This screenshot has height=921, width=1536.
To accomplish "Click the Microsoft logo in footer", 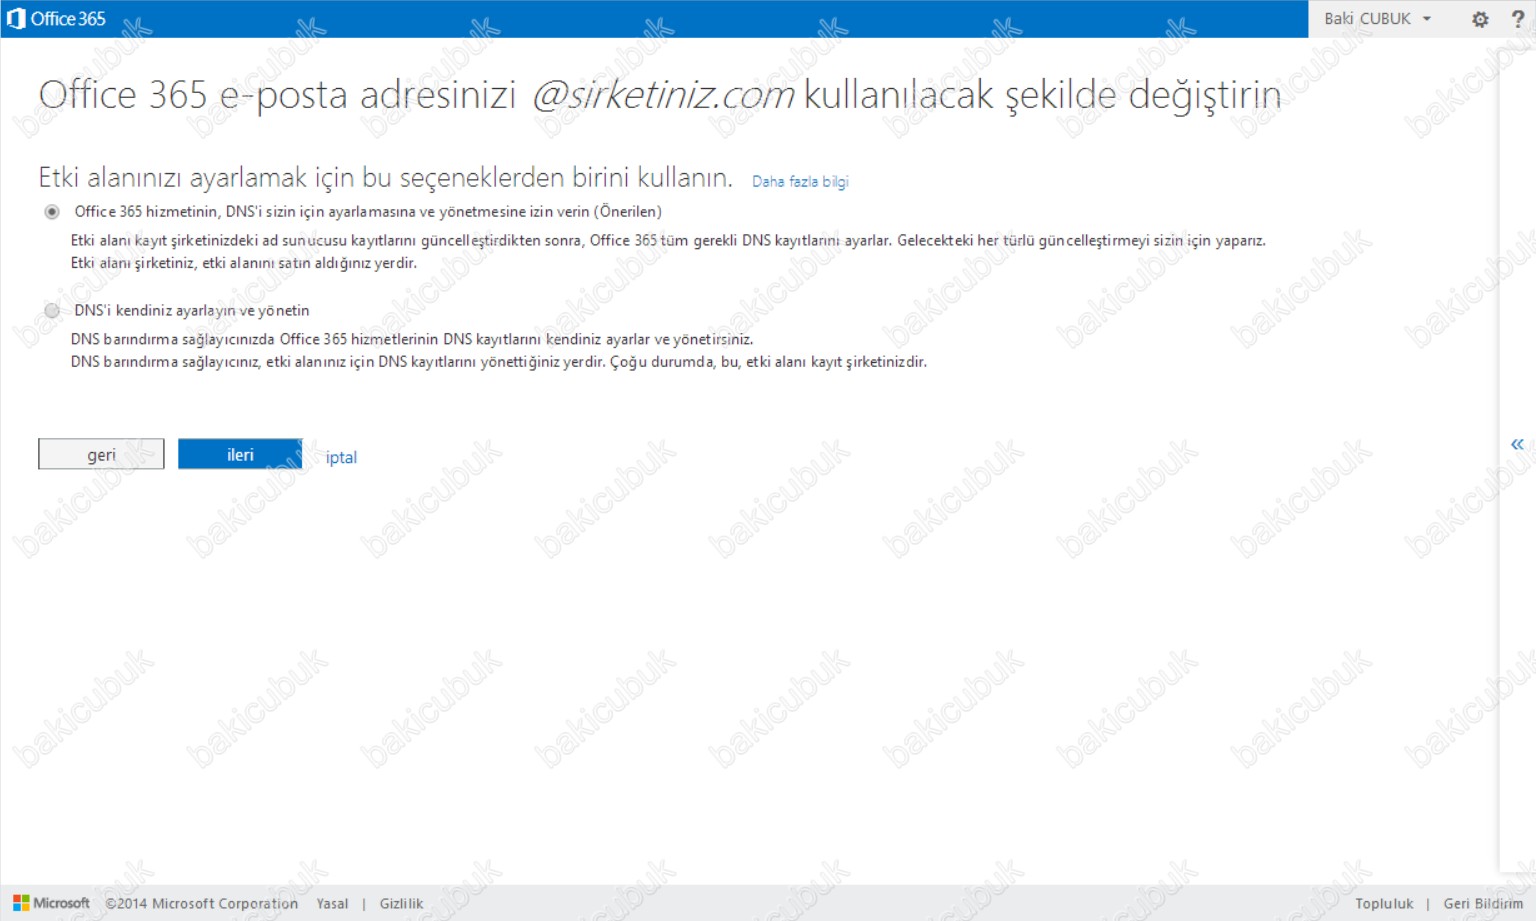I will 51,903.
